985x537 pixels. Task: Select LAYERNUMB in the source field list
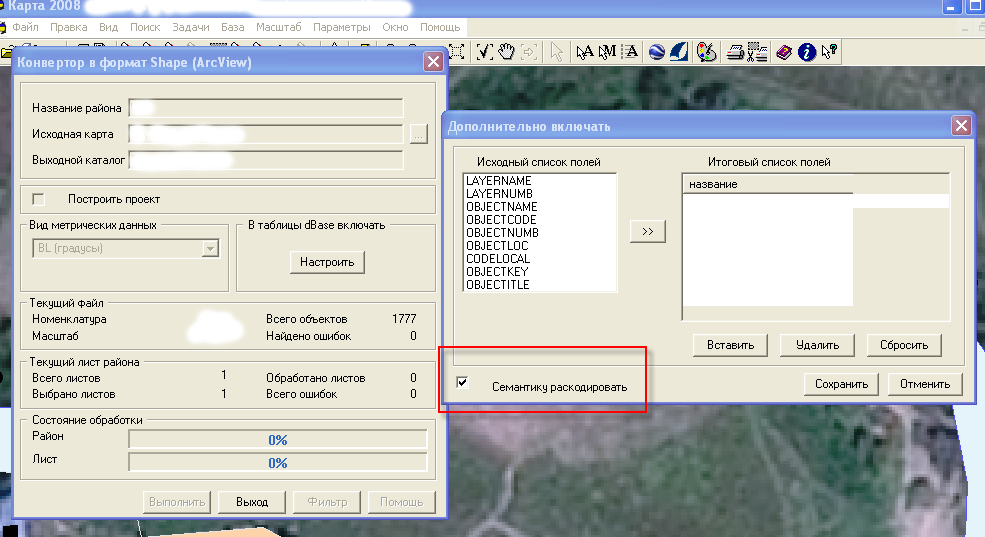pos(499,194)
